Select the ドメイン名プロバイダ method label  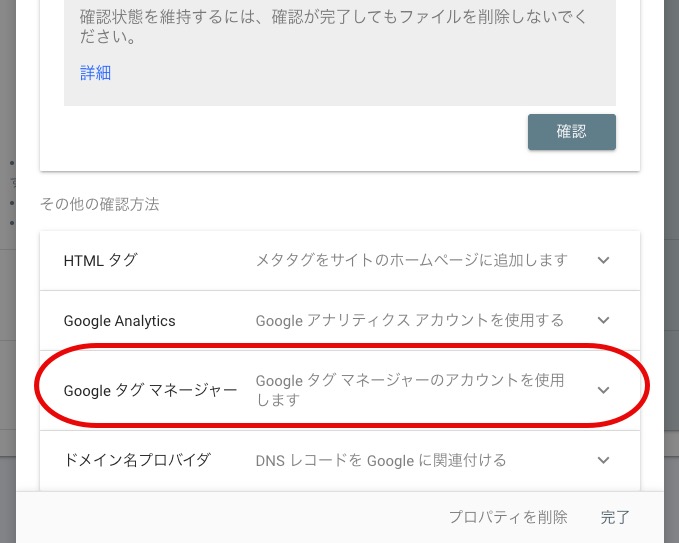(x=137, y=460)
